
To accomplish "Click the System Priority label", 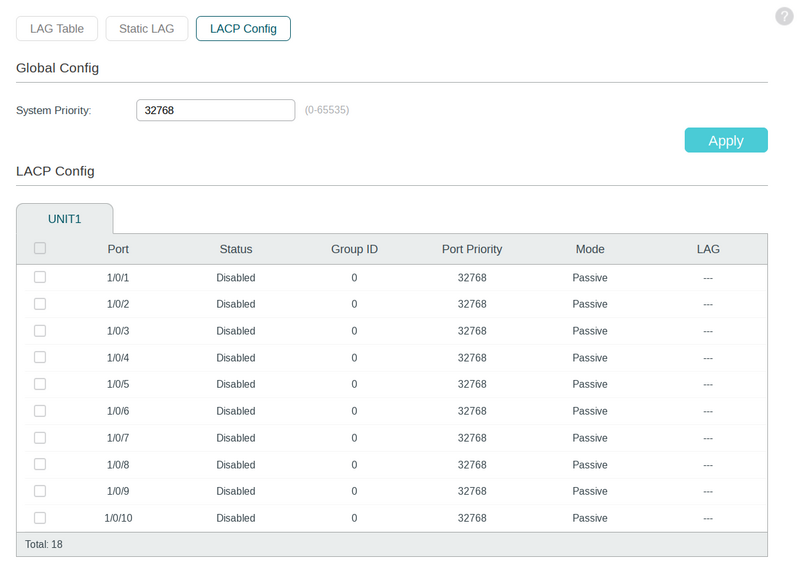I will (54, 110).
